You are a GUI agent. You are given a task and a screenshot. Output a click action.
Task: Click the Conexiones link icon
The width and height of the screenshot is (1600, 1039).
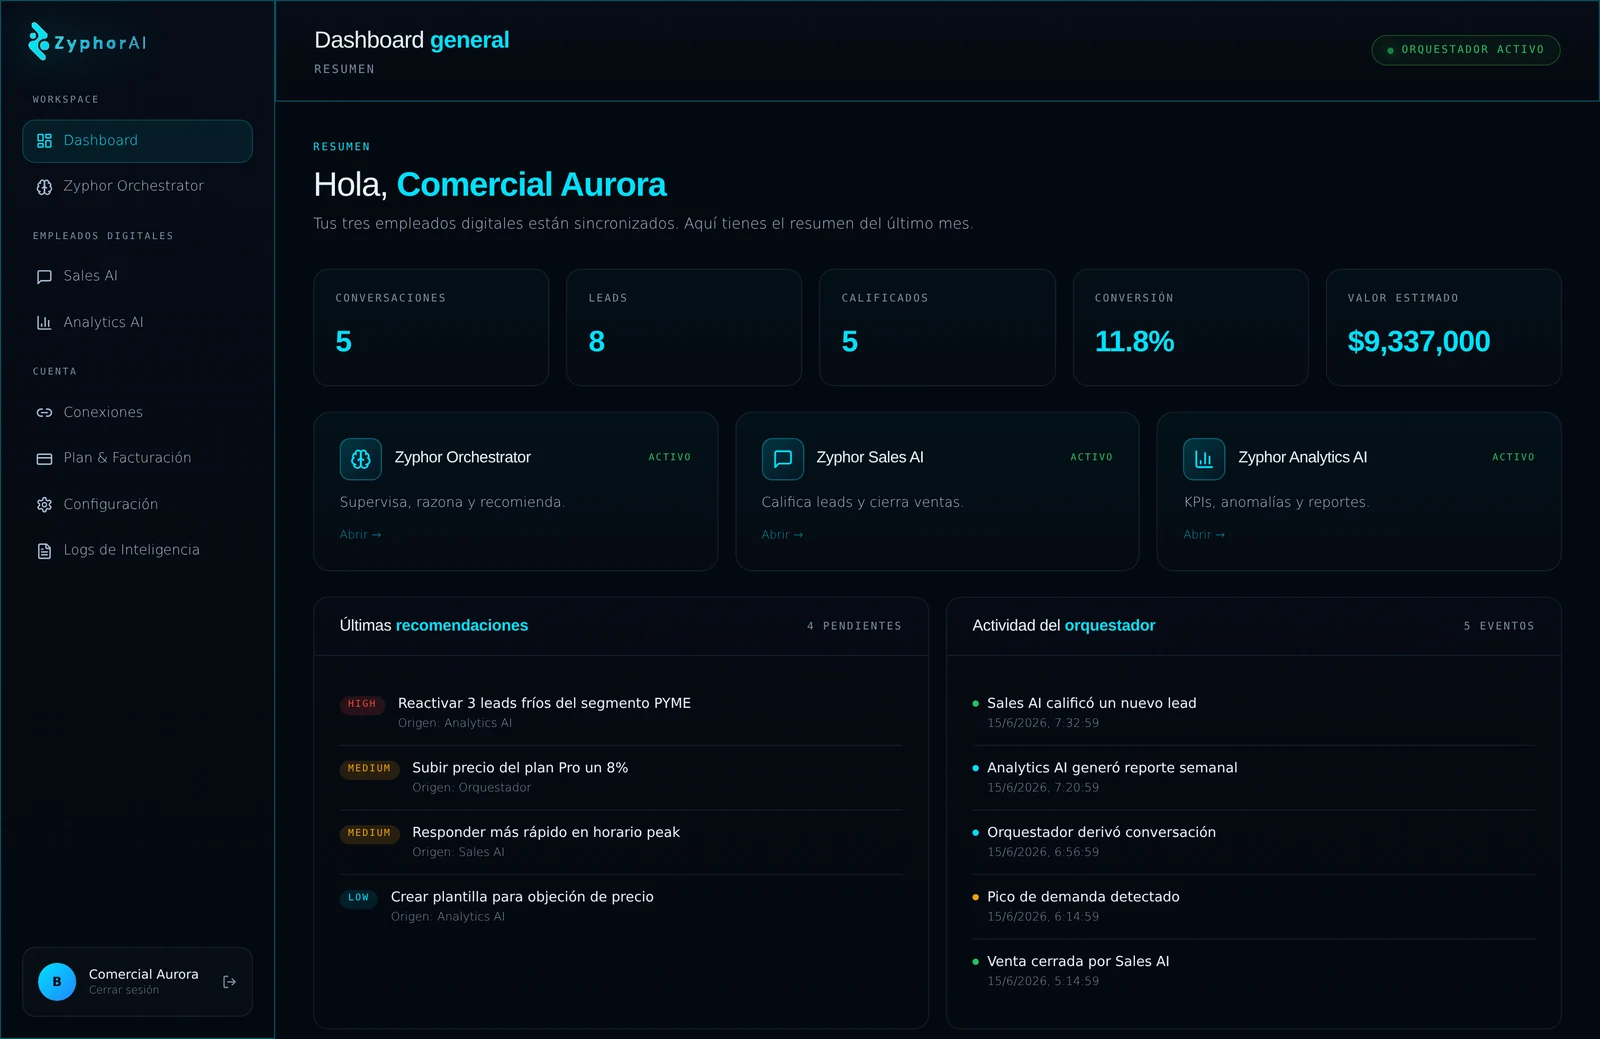coord(44,413)
